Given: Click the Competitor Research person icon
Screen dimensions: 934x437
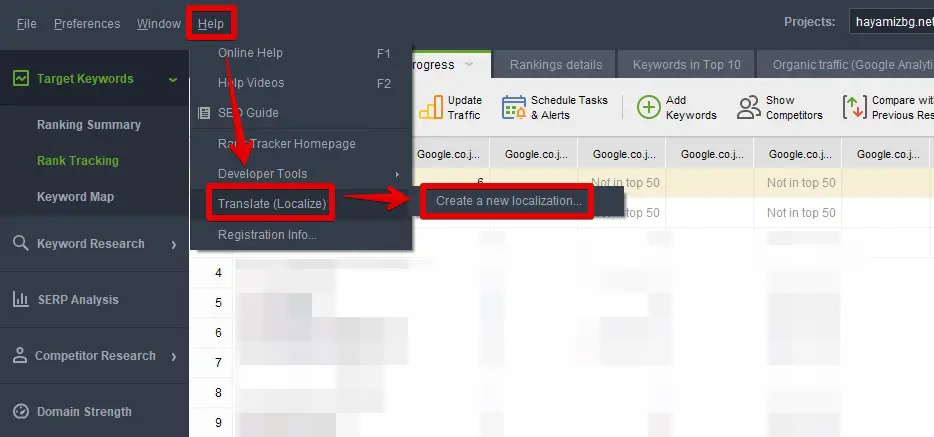Looking at the screenshot, I should (x=19, y=355).
